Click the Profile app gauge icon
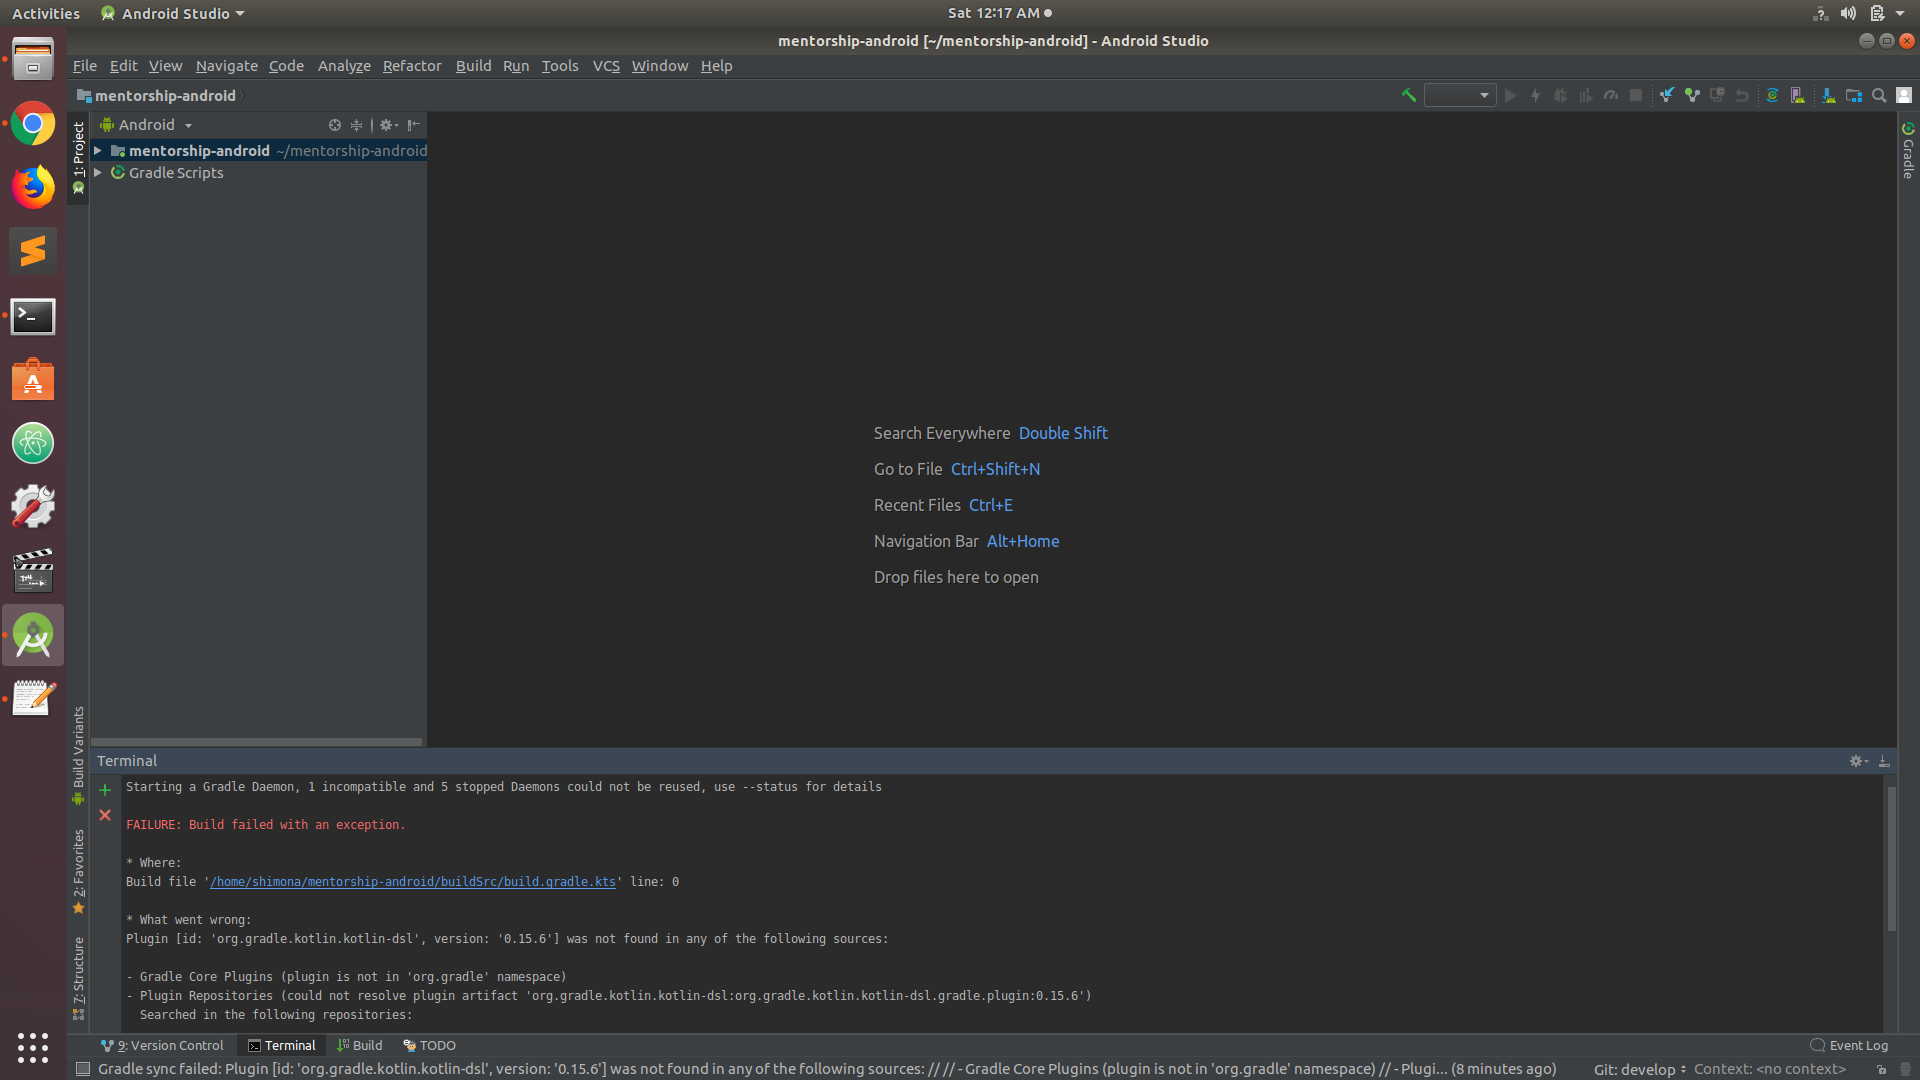 (1611, 96)
